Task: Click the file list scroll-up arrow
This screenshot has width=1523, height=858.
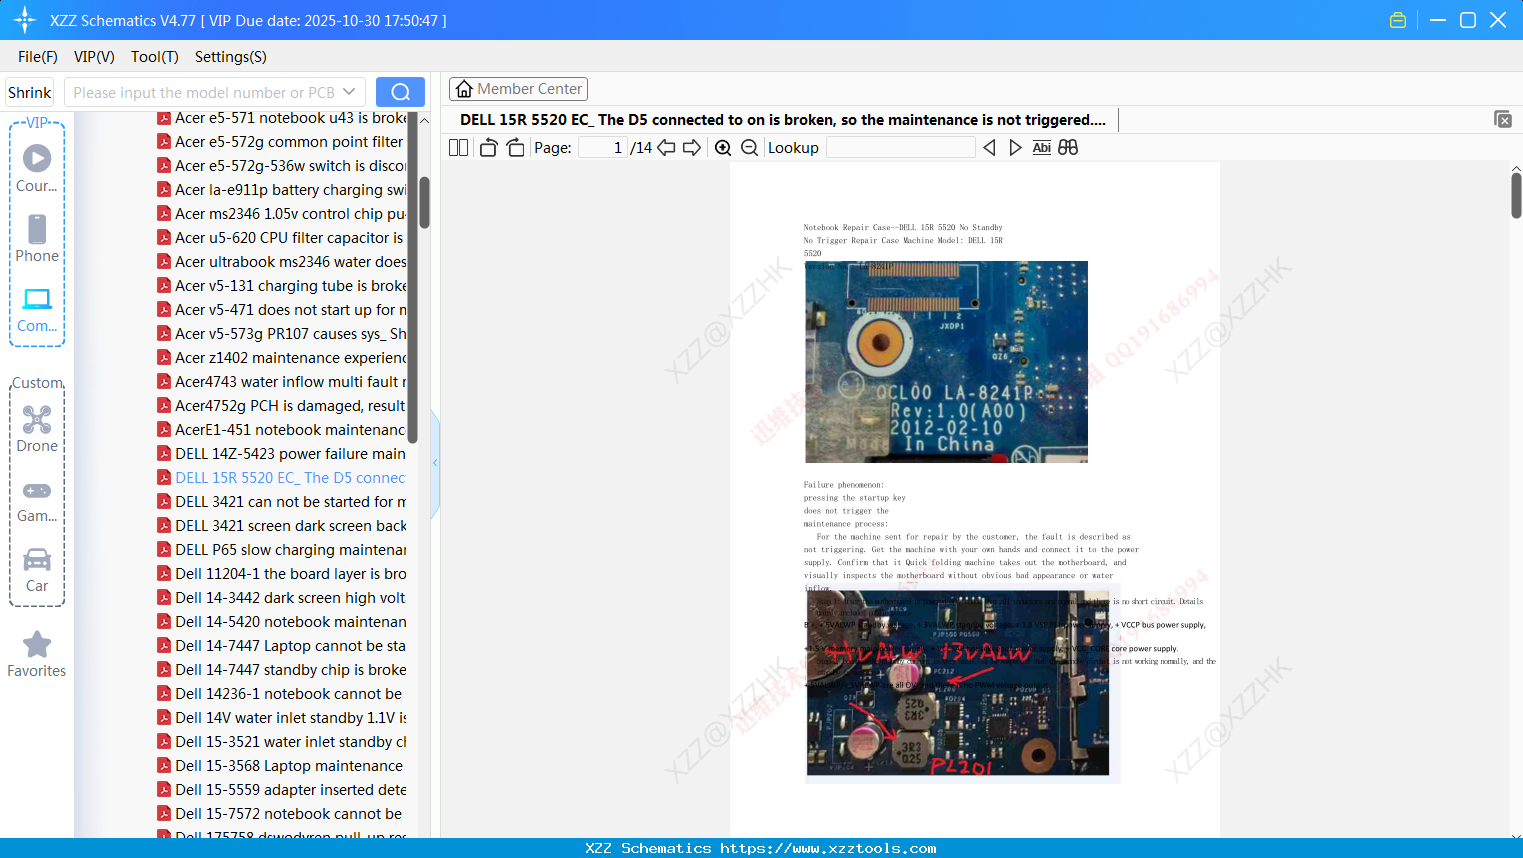Action: tap(424, 120)
